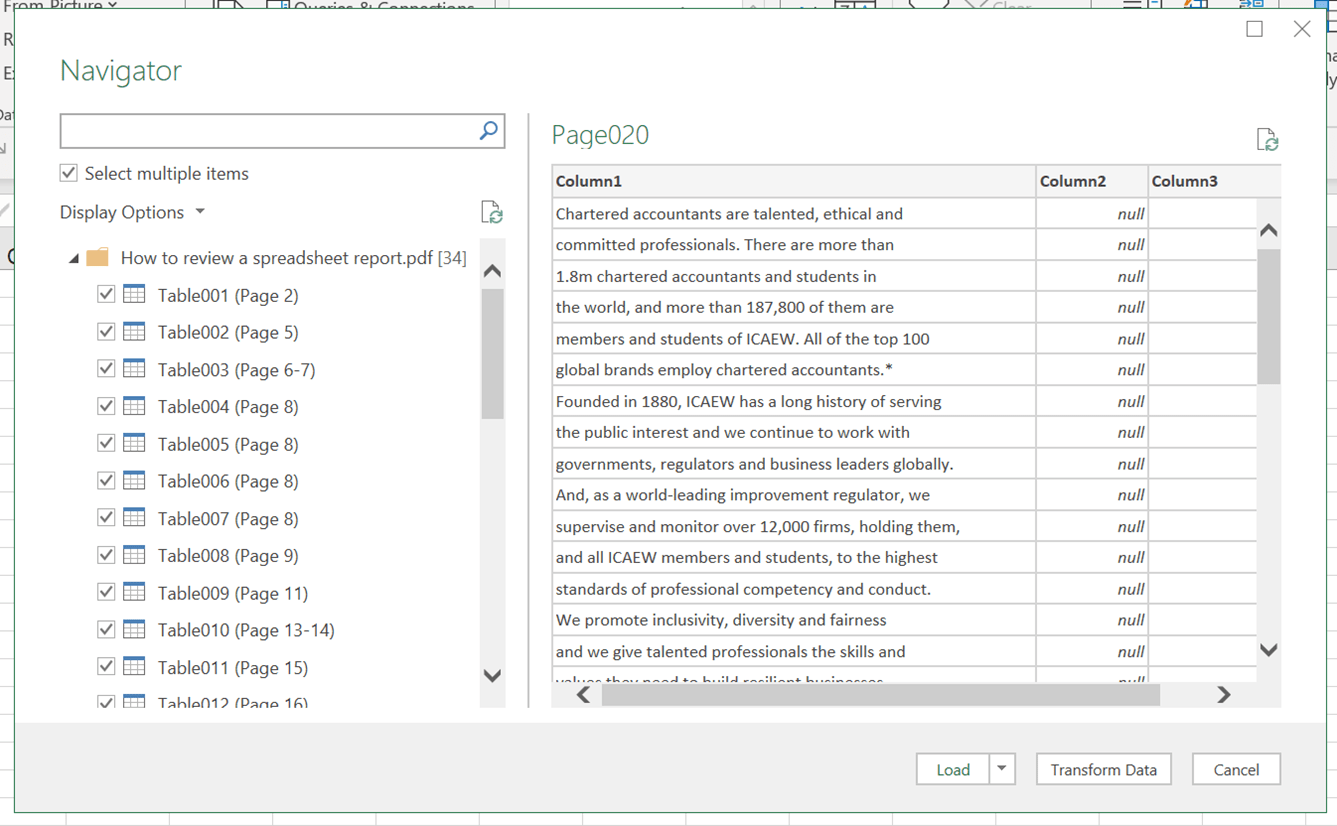The height and width of the screenshot is (826, 1337).
Task: Click the search magnifier icon
Action: 488,131
